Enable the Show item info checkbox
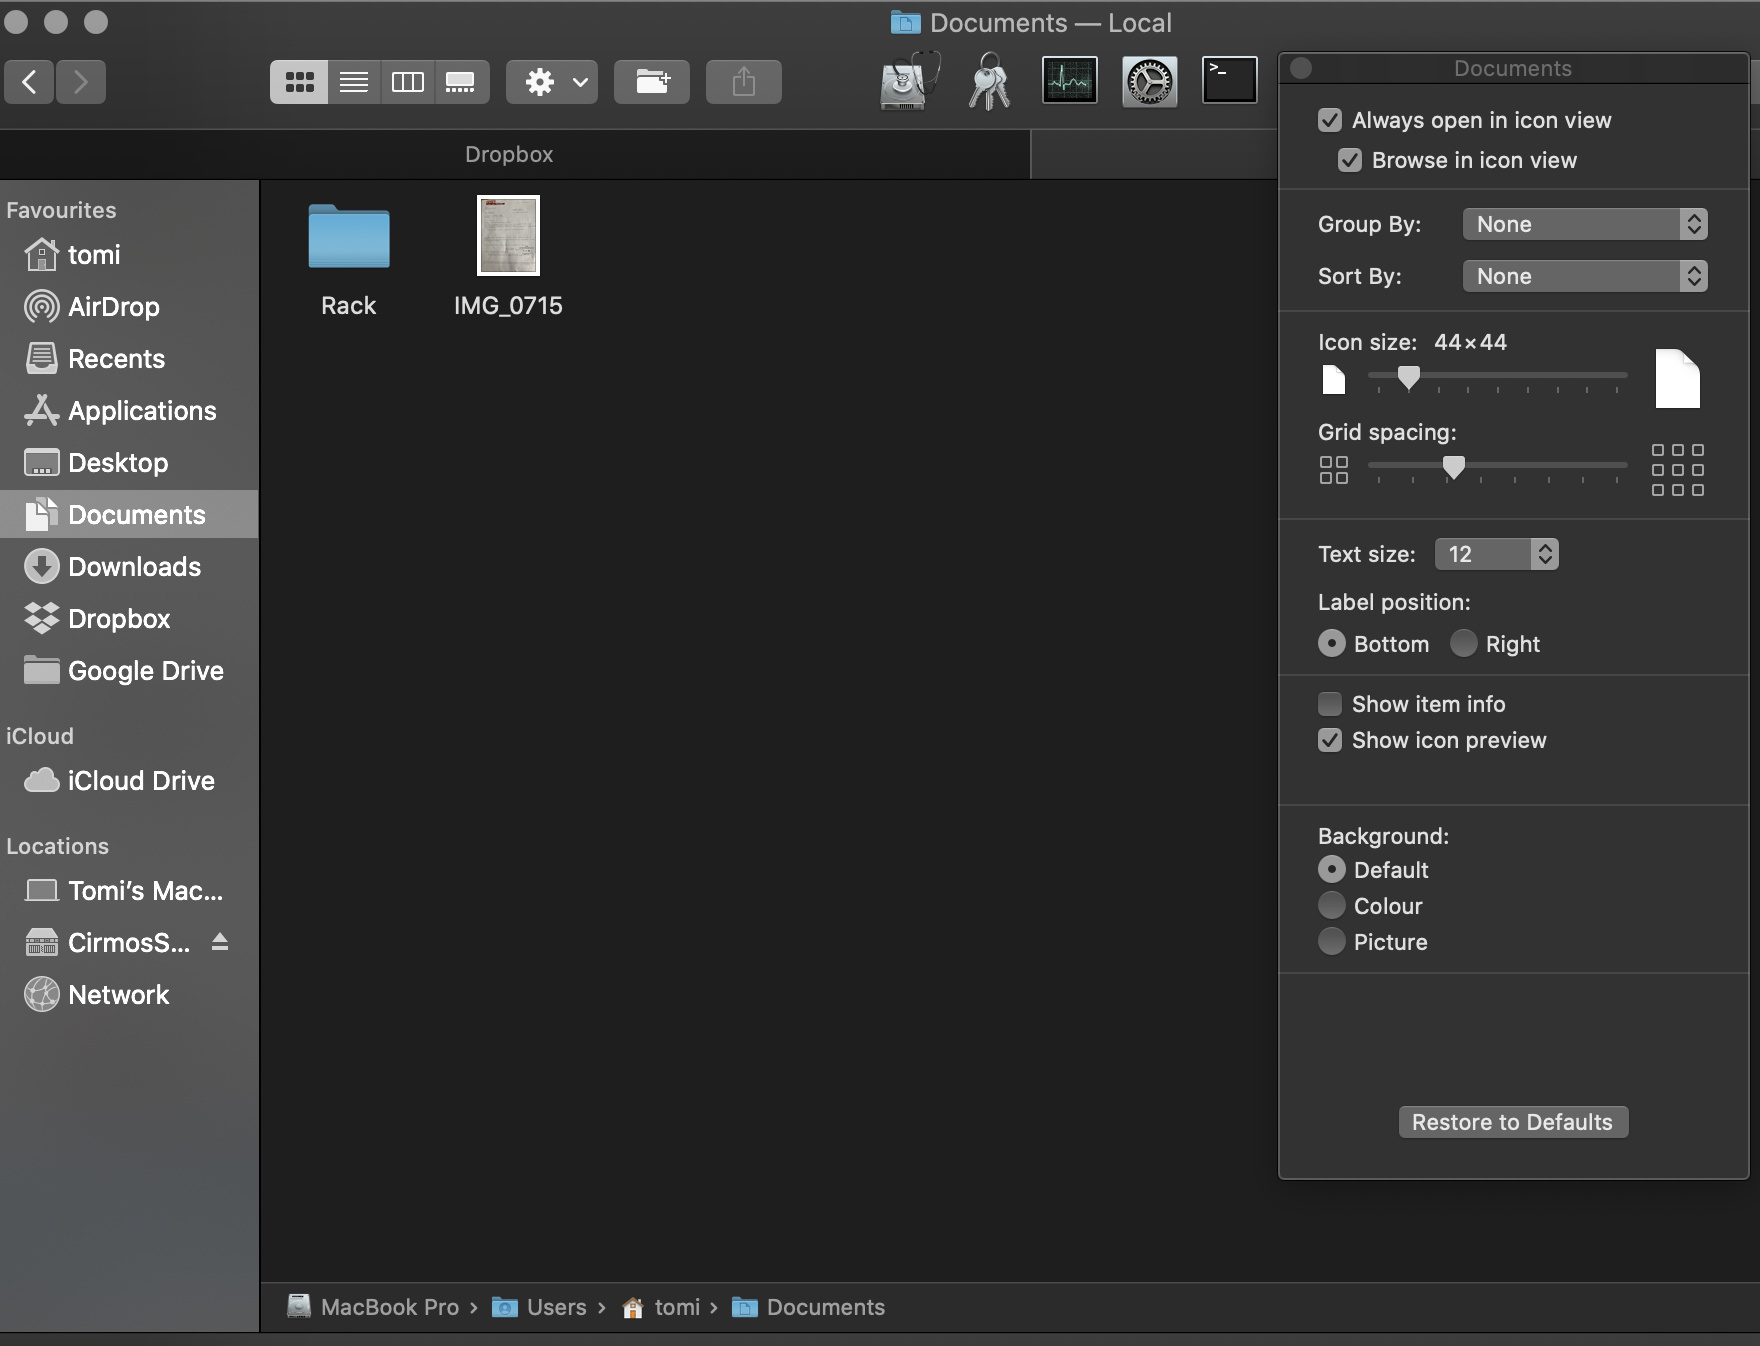The height and width of the screenshot is (1346, 1760). pyautogui.click(x=1330, y=704)
